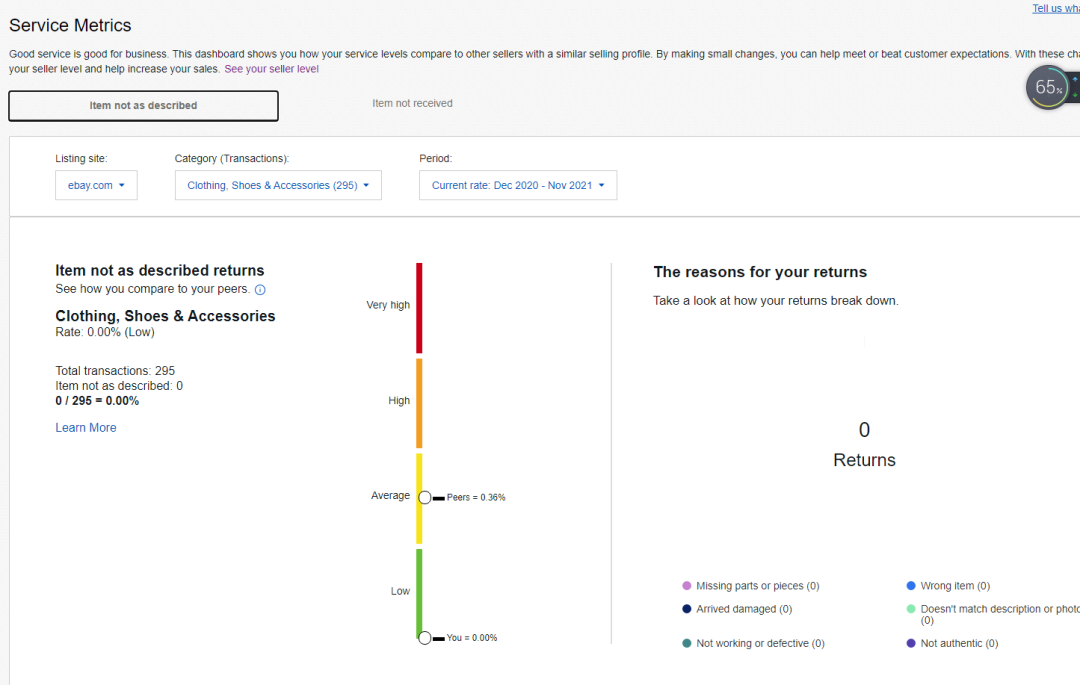Open the Listing site ebay.com dropdown

[x=96, y=185]
